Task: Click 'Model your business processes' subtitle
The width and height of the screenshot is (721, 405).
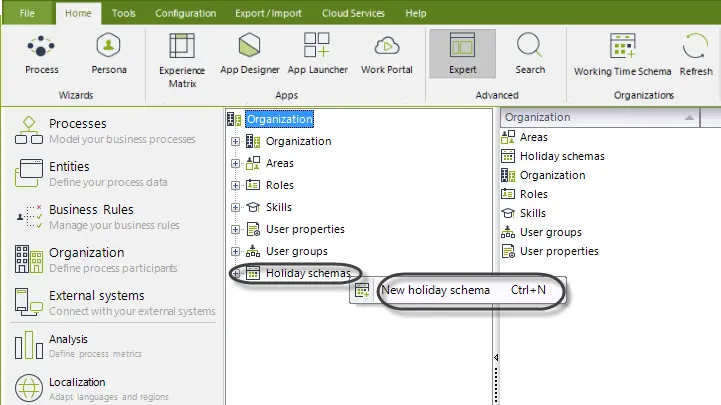Action: pos(122,139)
